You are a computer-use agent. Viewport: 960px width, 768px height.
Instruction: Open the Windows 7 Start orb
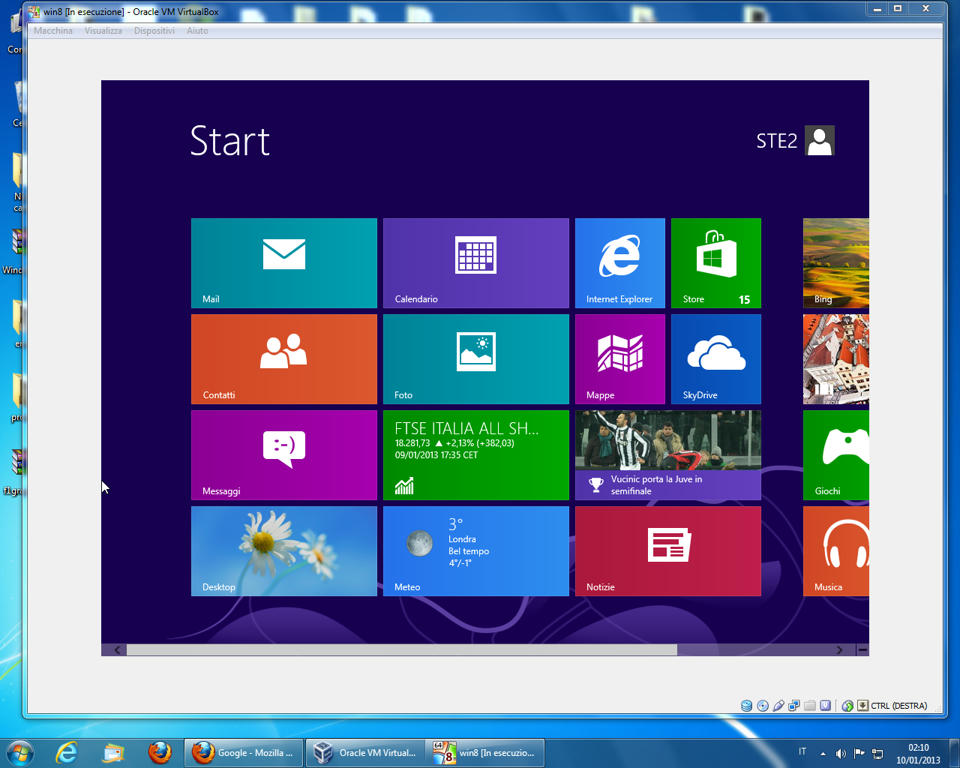click(19, 753)
